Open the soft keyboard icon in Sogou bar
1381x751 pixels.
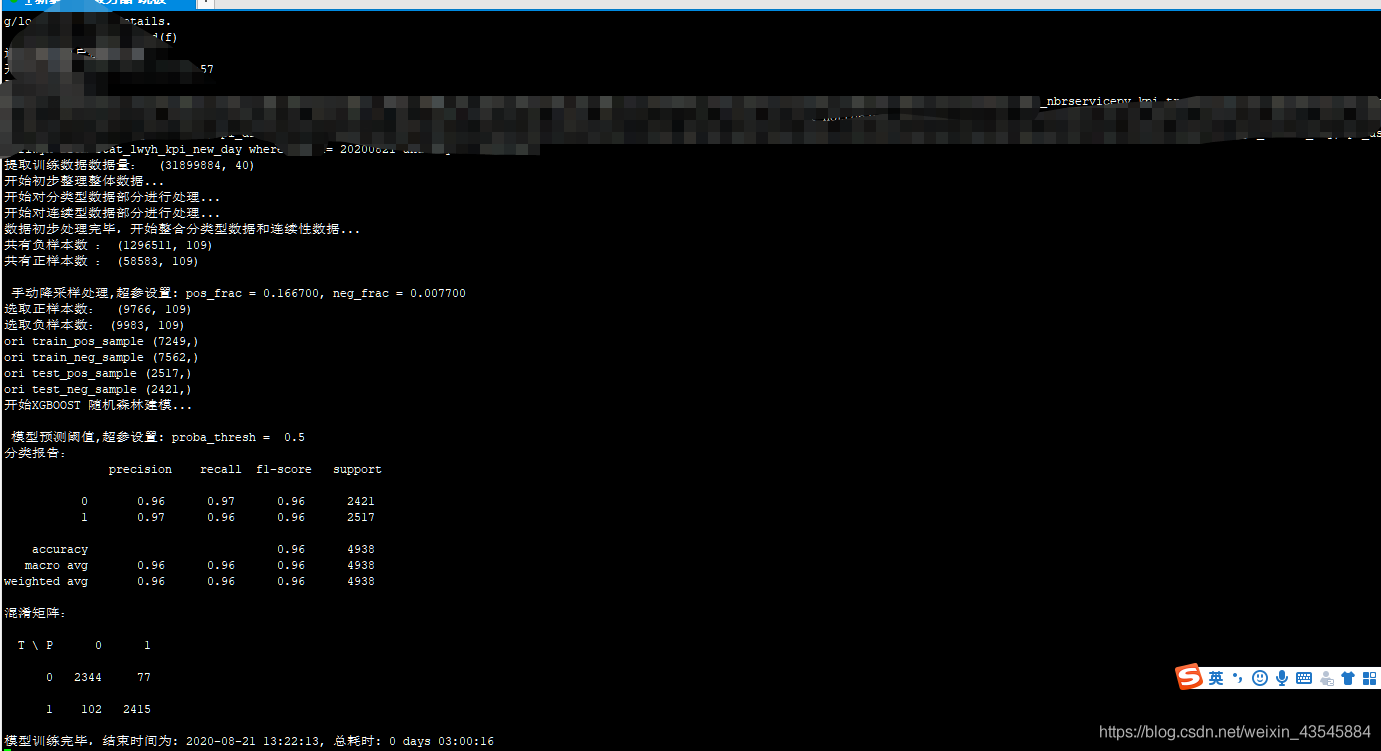pyautogui.click(x=1304, y=678)
